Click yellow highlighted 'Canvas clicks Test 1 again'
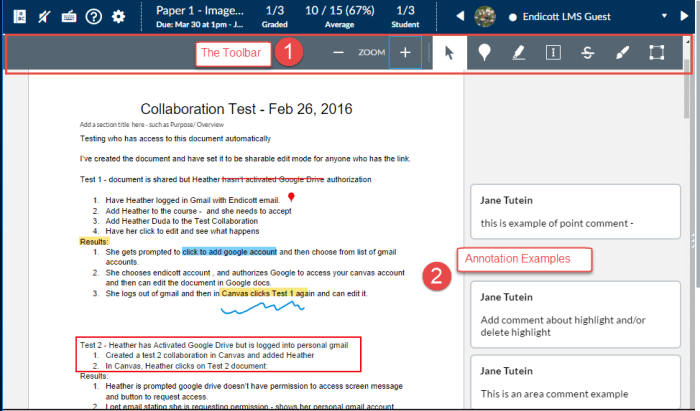 (x=264, y=293)
